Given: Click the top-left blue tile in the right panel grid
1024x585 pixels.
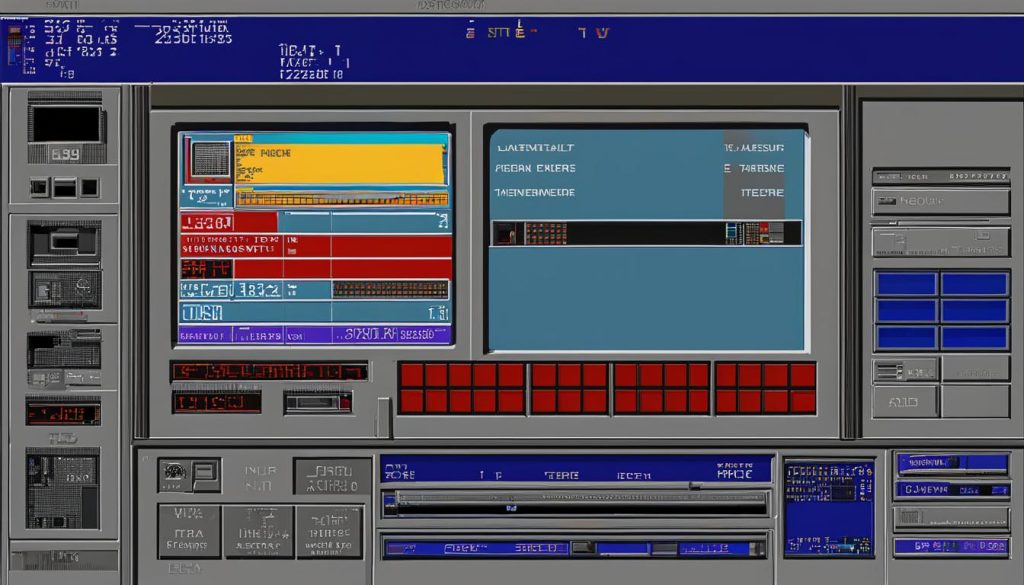Looking at the screenshot, I should point(906,284).
